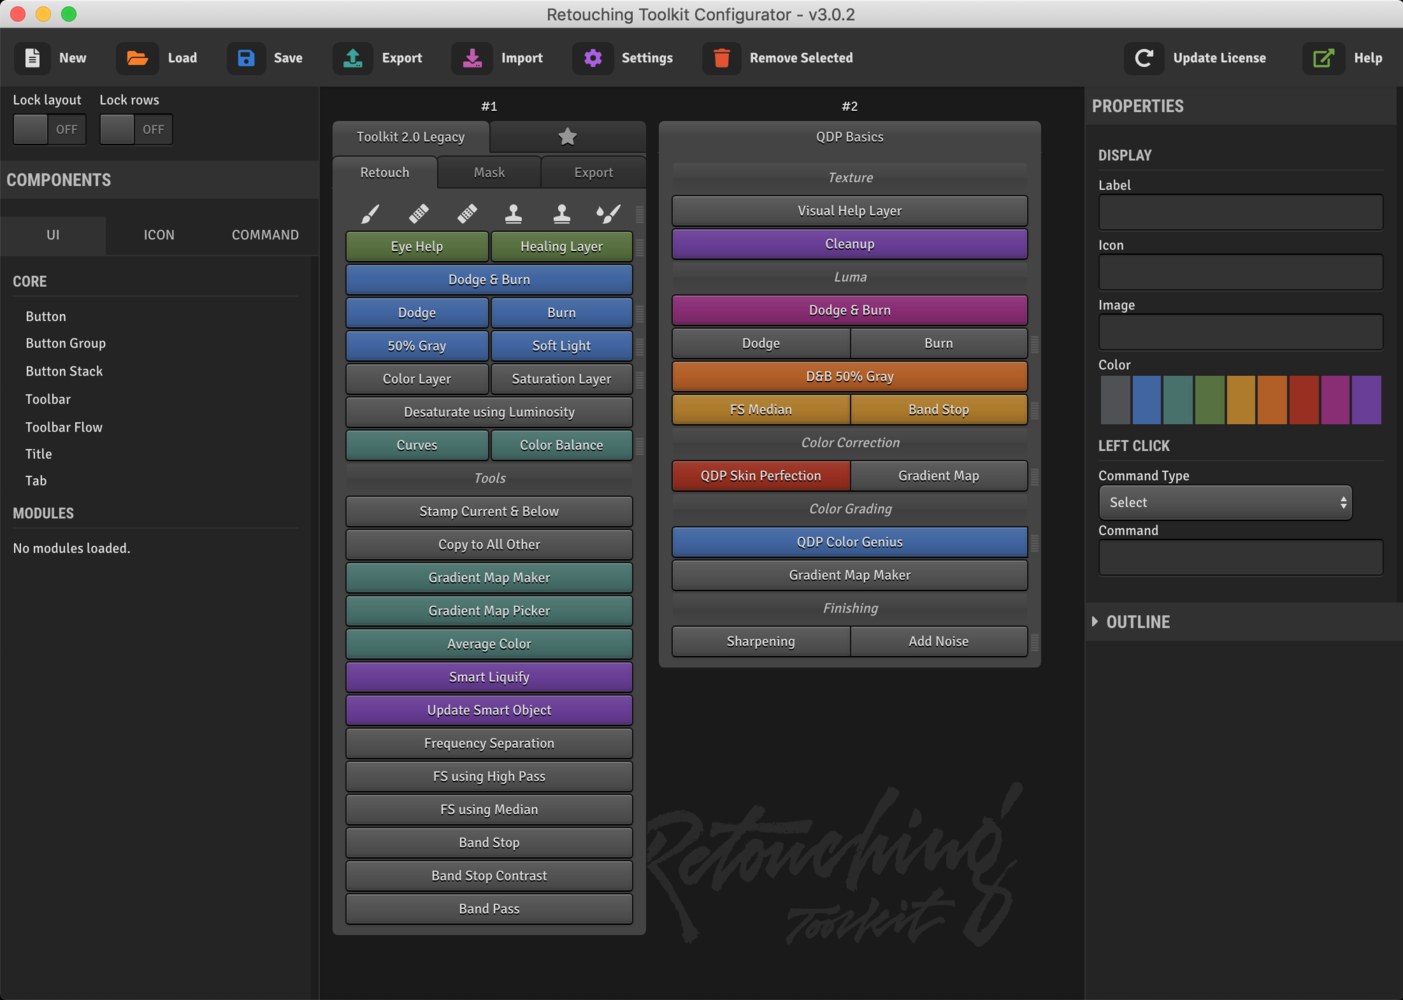The width and height of the screenshot is (1403, 1000).
Task: Click the Smart Liquify button
Action: coord(489,677)
